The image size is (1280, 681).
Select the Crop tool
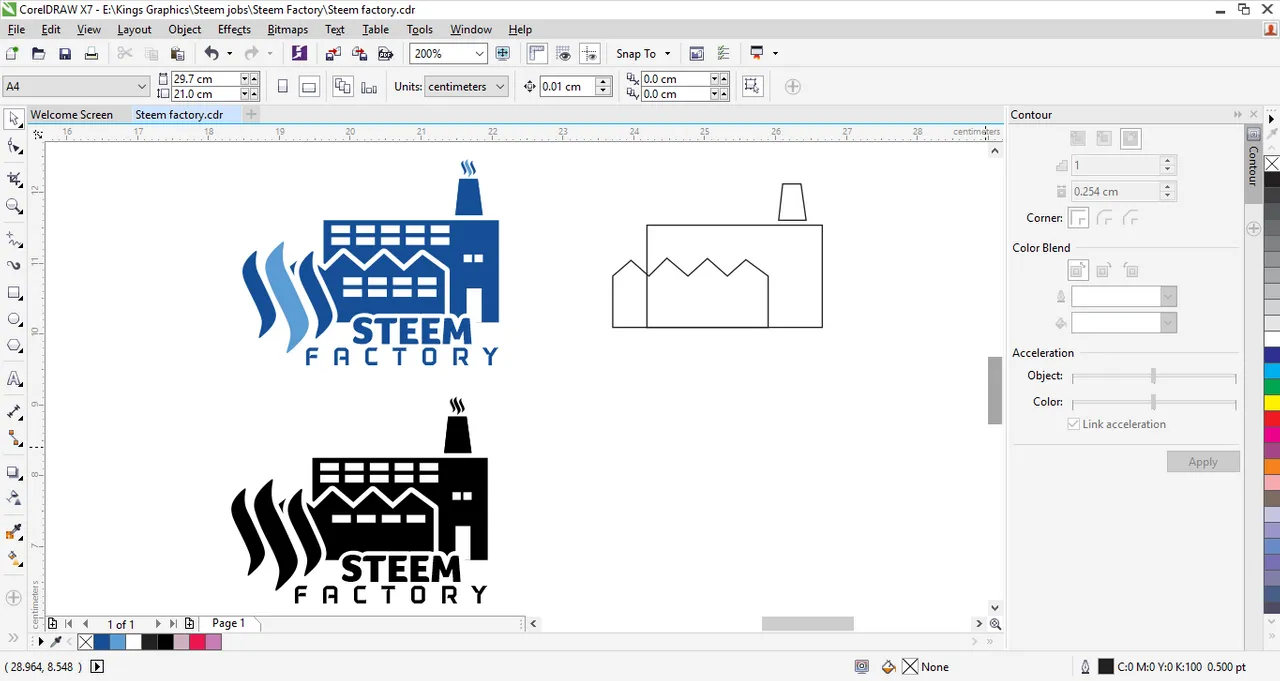coord(14,179)
